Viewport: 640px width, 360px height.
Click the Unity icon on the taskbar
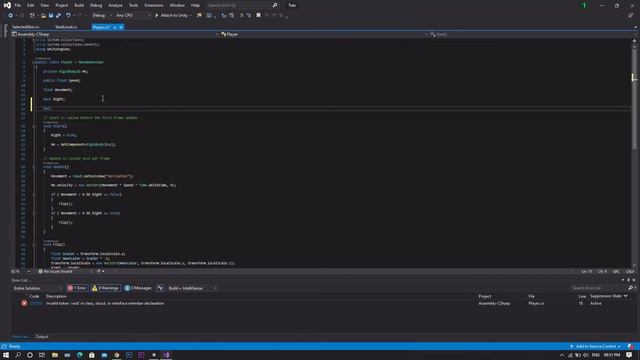(x=154, y=355)
